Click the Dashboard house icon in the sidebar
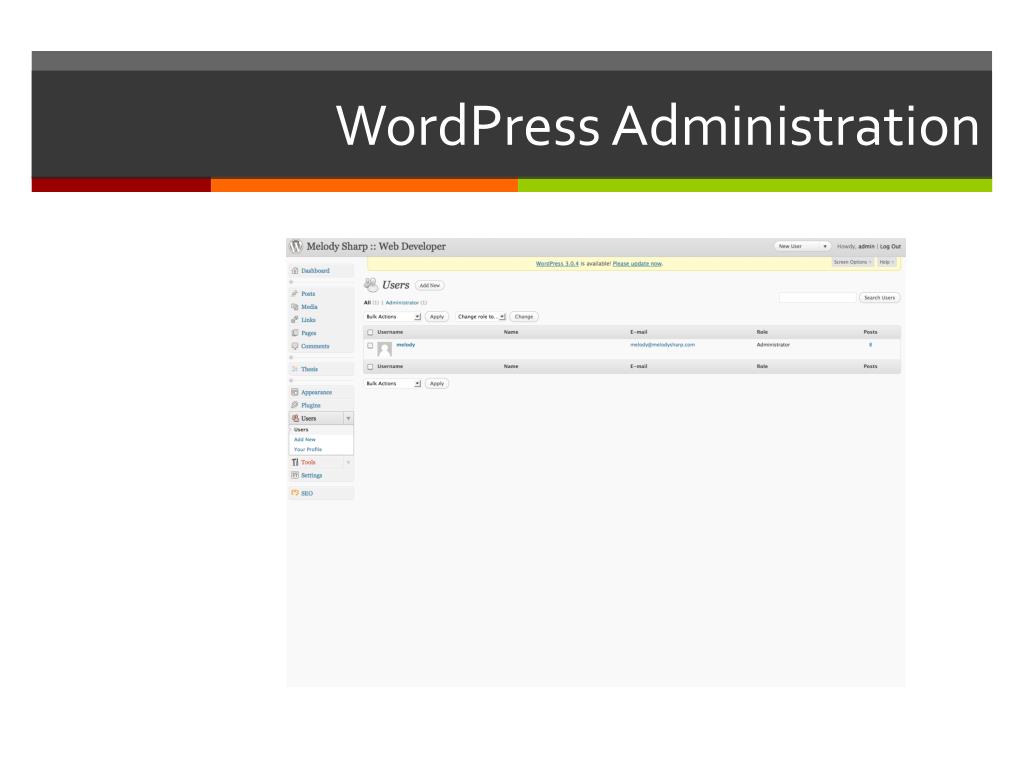The image size is (1024, 768). tap(295, 270)
